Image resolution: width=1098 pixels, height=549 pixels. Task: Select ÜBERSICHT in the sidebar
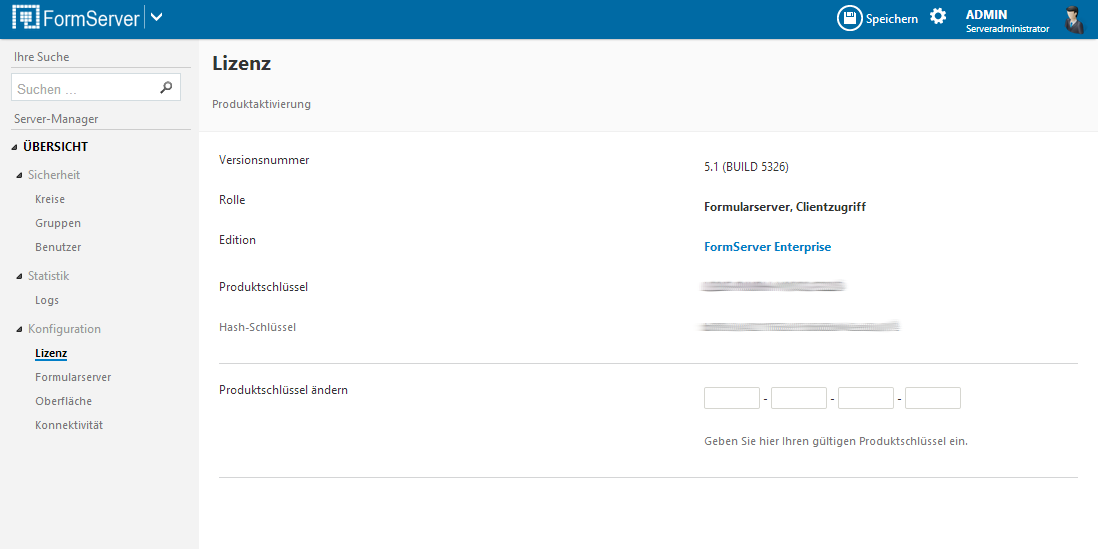(55, 147)
